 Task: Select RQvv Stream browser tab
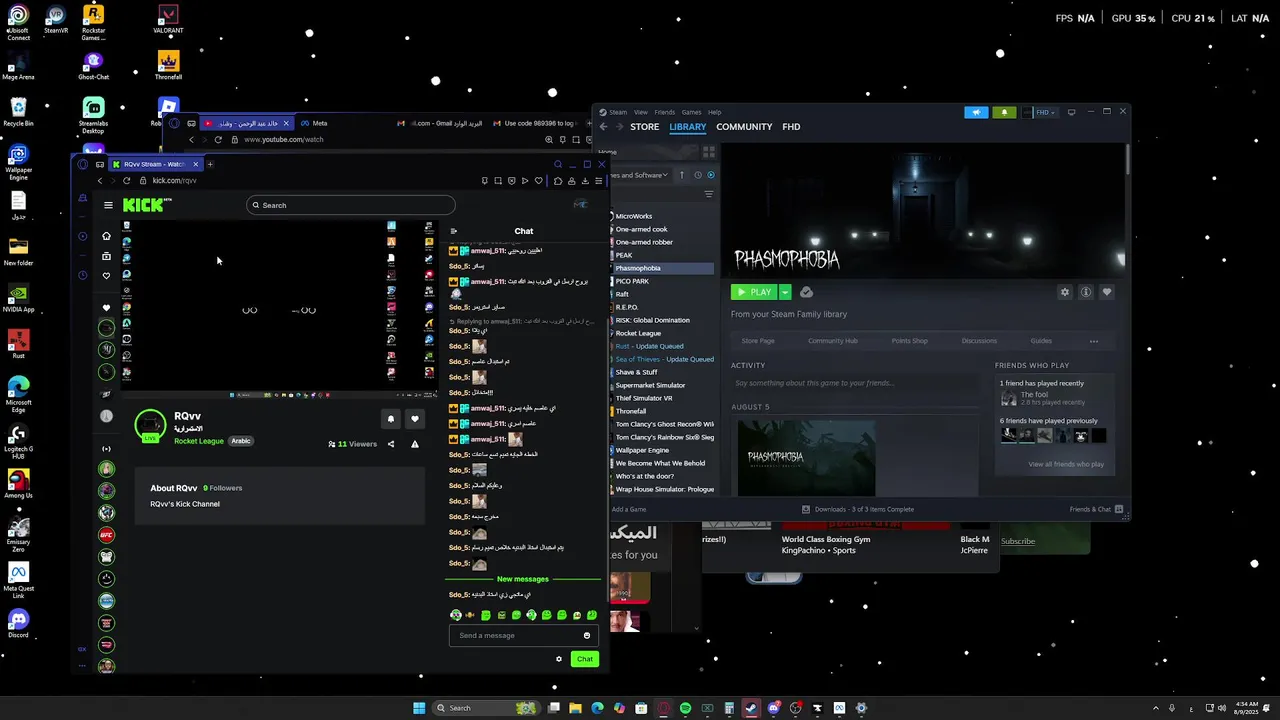tap(155, 164)
